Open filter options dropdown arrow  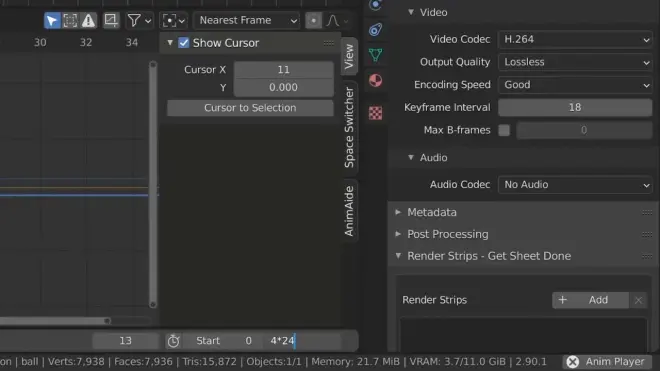coord(148,21)
